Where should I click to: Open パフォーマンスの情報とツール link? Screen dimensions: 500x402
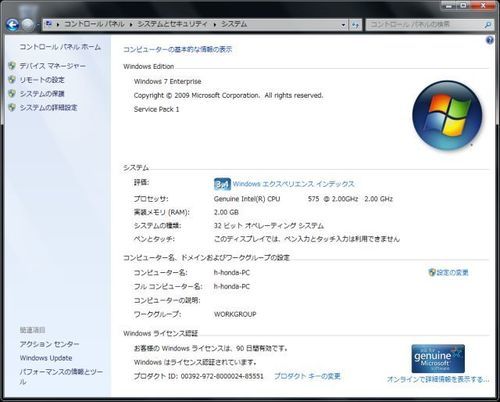(x=61, y=377)
